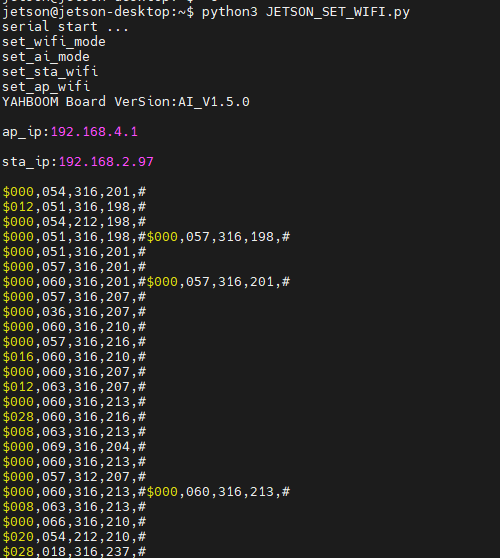Image resolution: width=500 pixels, height=558 pixels.
Task: Click the ap_ip address 192.168.4.1
Action: click(94, 132)
